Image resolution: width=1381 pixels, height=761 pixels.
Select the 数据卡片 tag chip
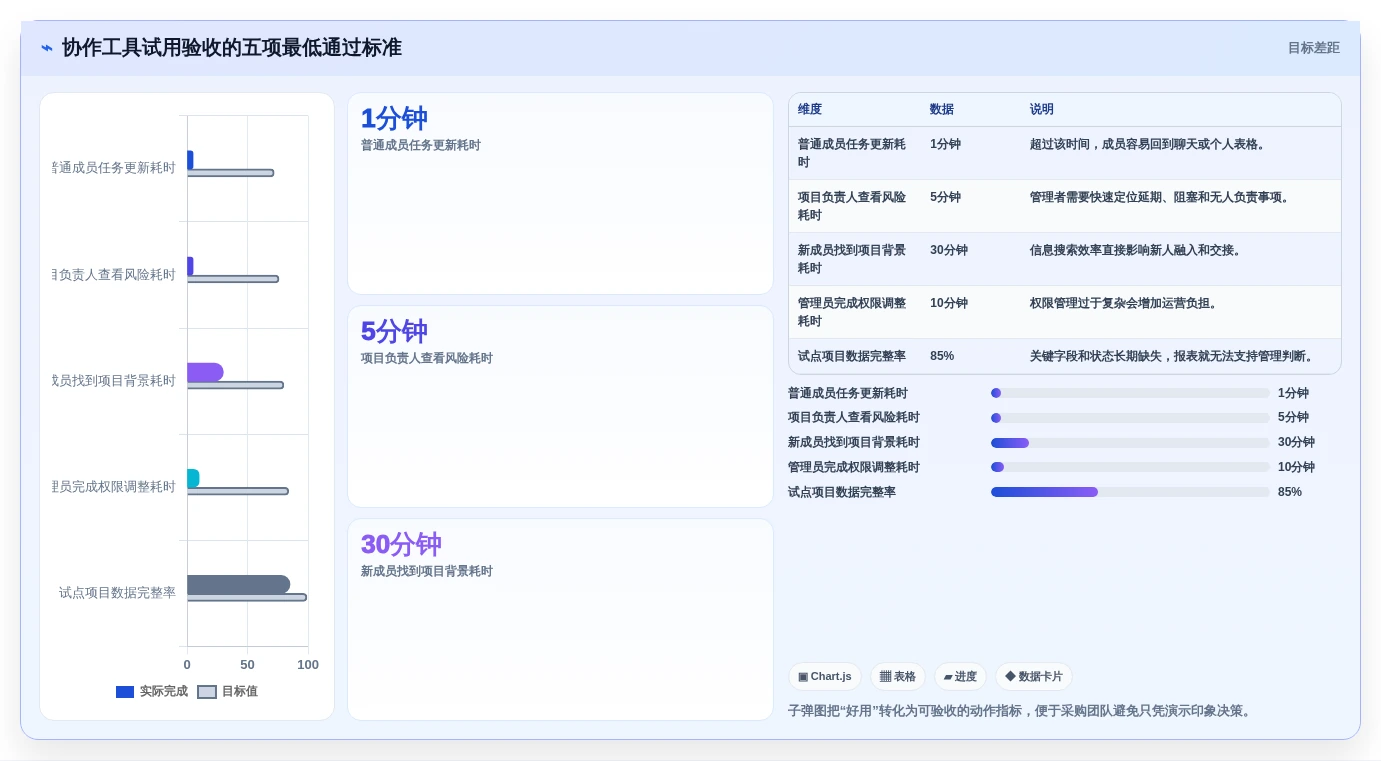click(x=1034, y=677)
